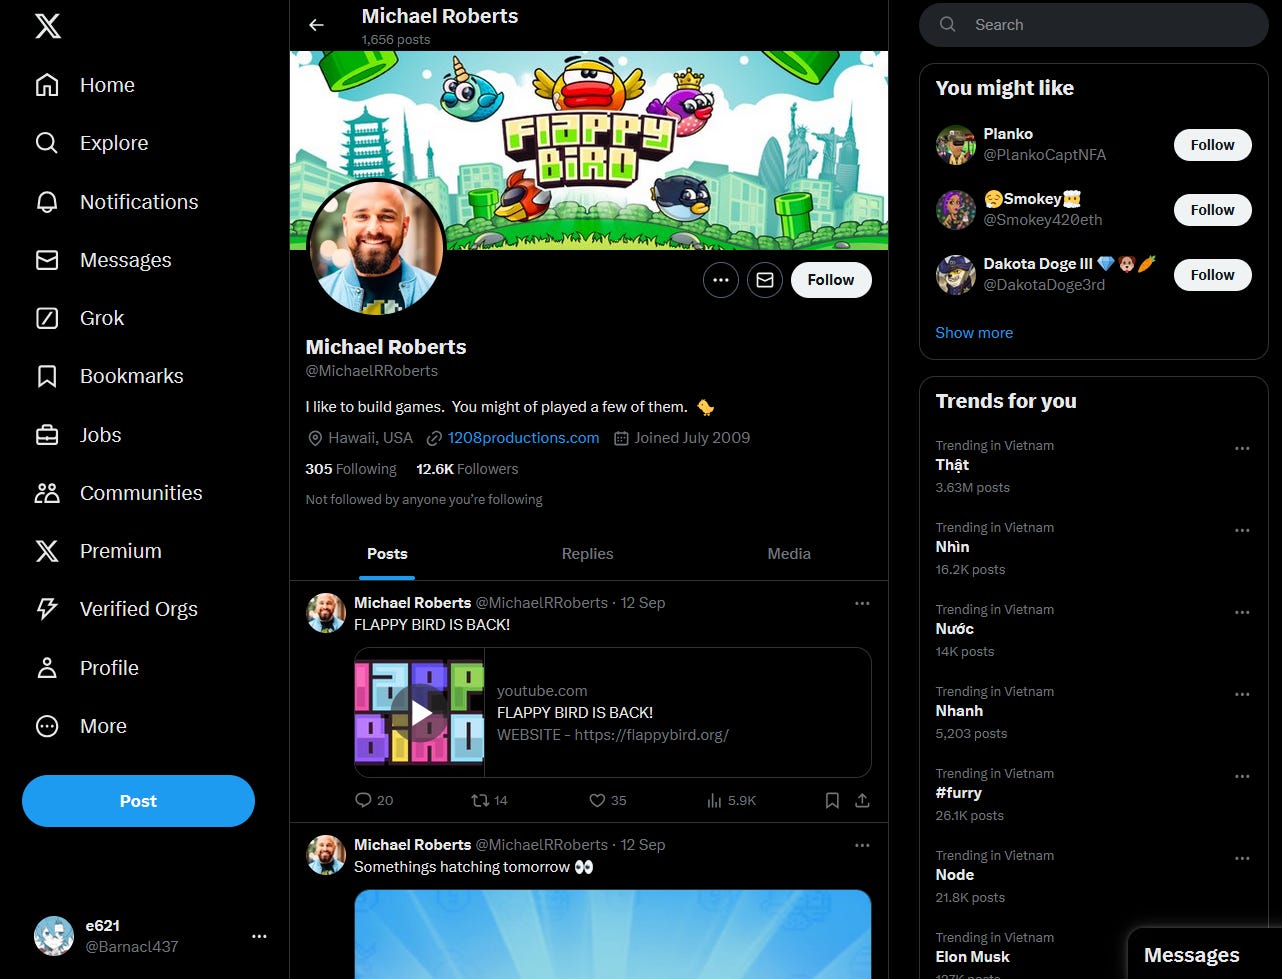
Task: Share the FLAPPY BIRD IS BACK post
Action: (862, 800)
